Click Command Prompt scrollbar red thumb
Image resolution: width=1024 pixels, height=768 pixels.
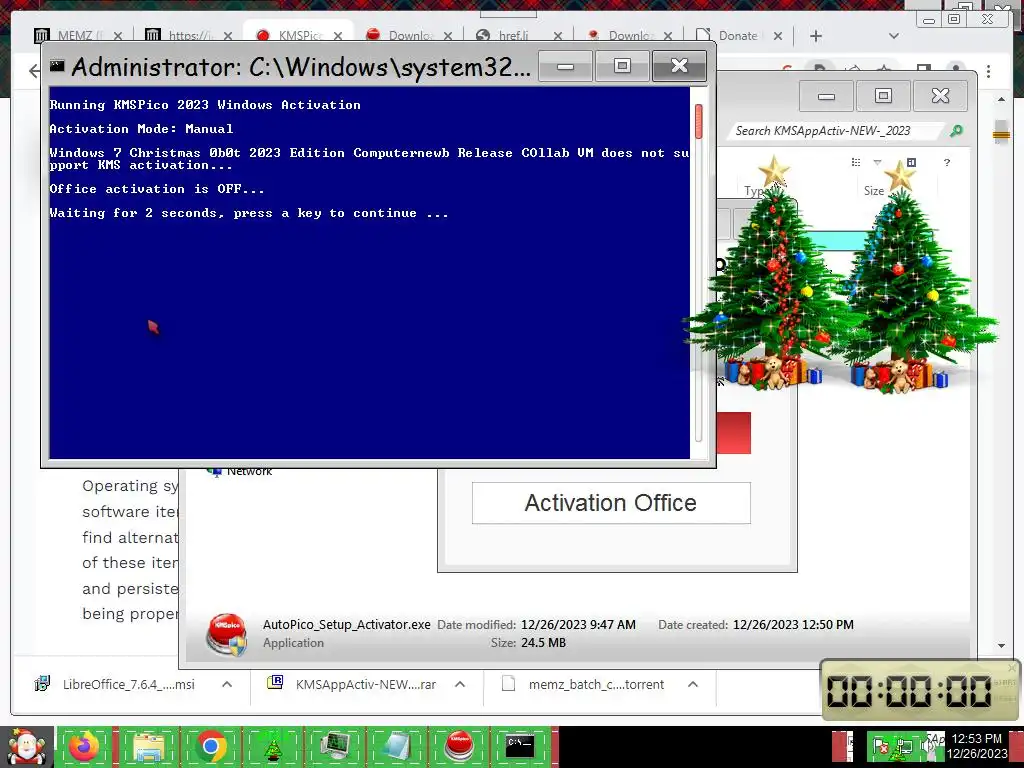pyautogui.click(x=699, y=121)
